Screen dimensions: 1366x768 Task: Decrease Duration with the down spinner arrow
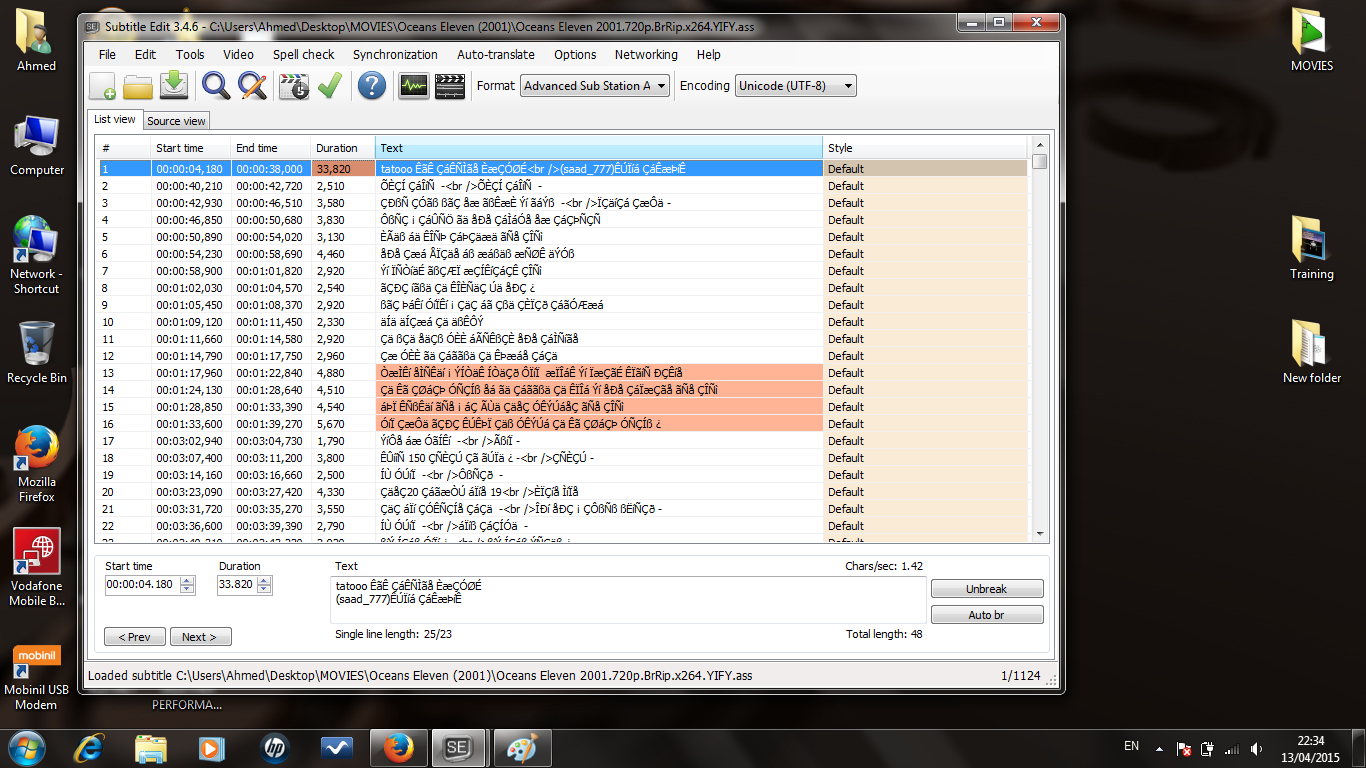tap(265, 589)
